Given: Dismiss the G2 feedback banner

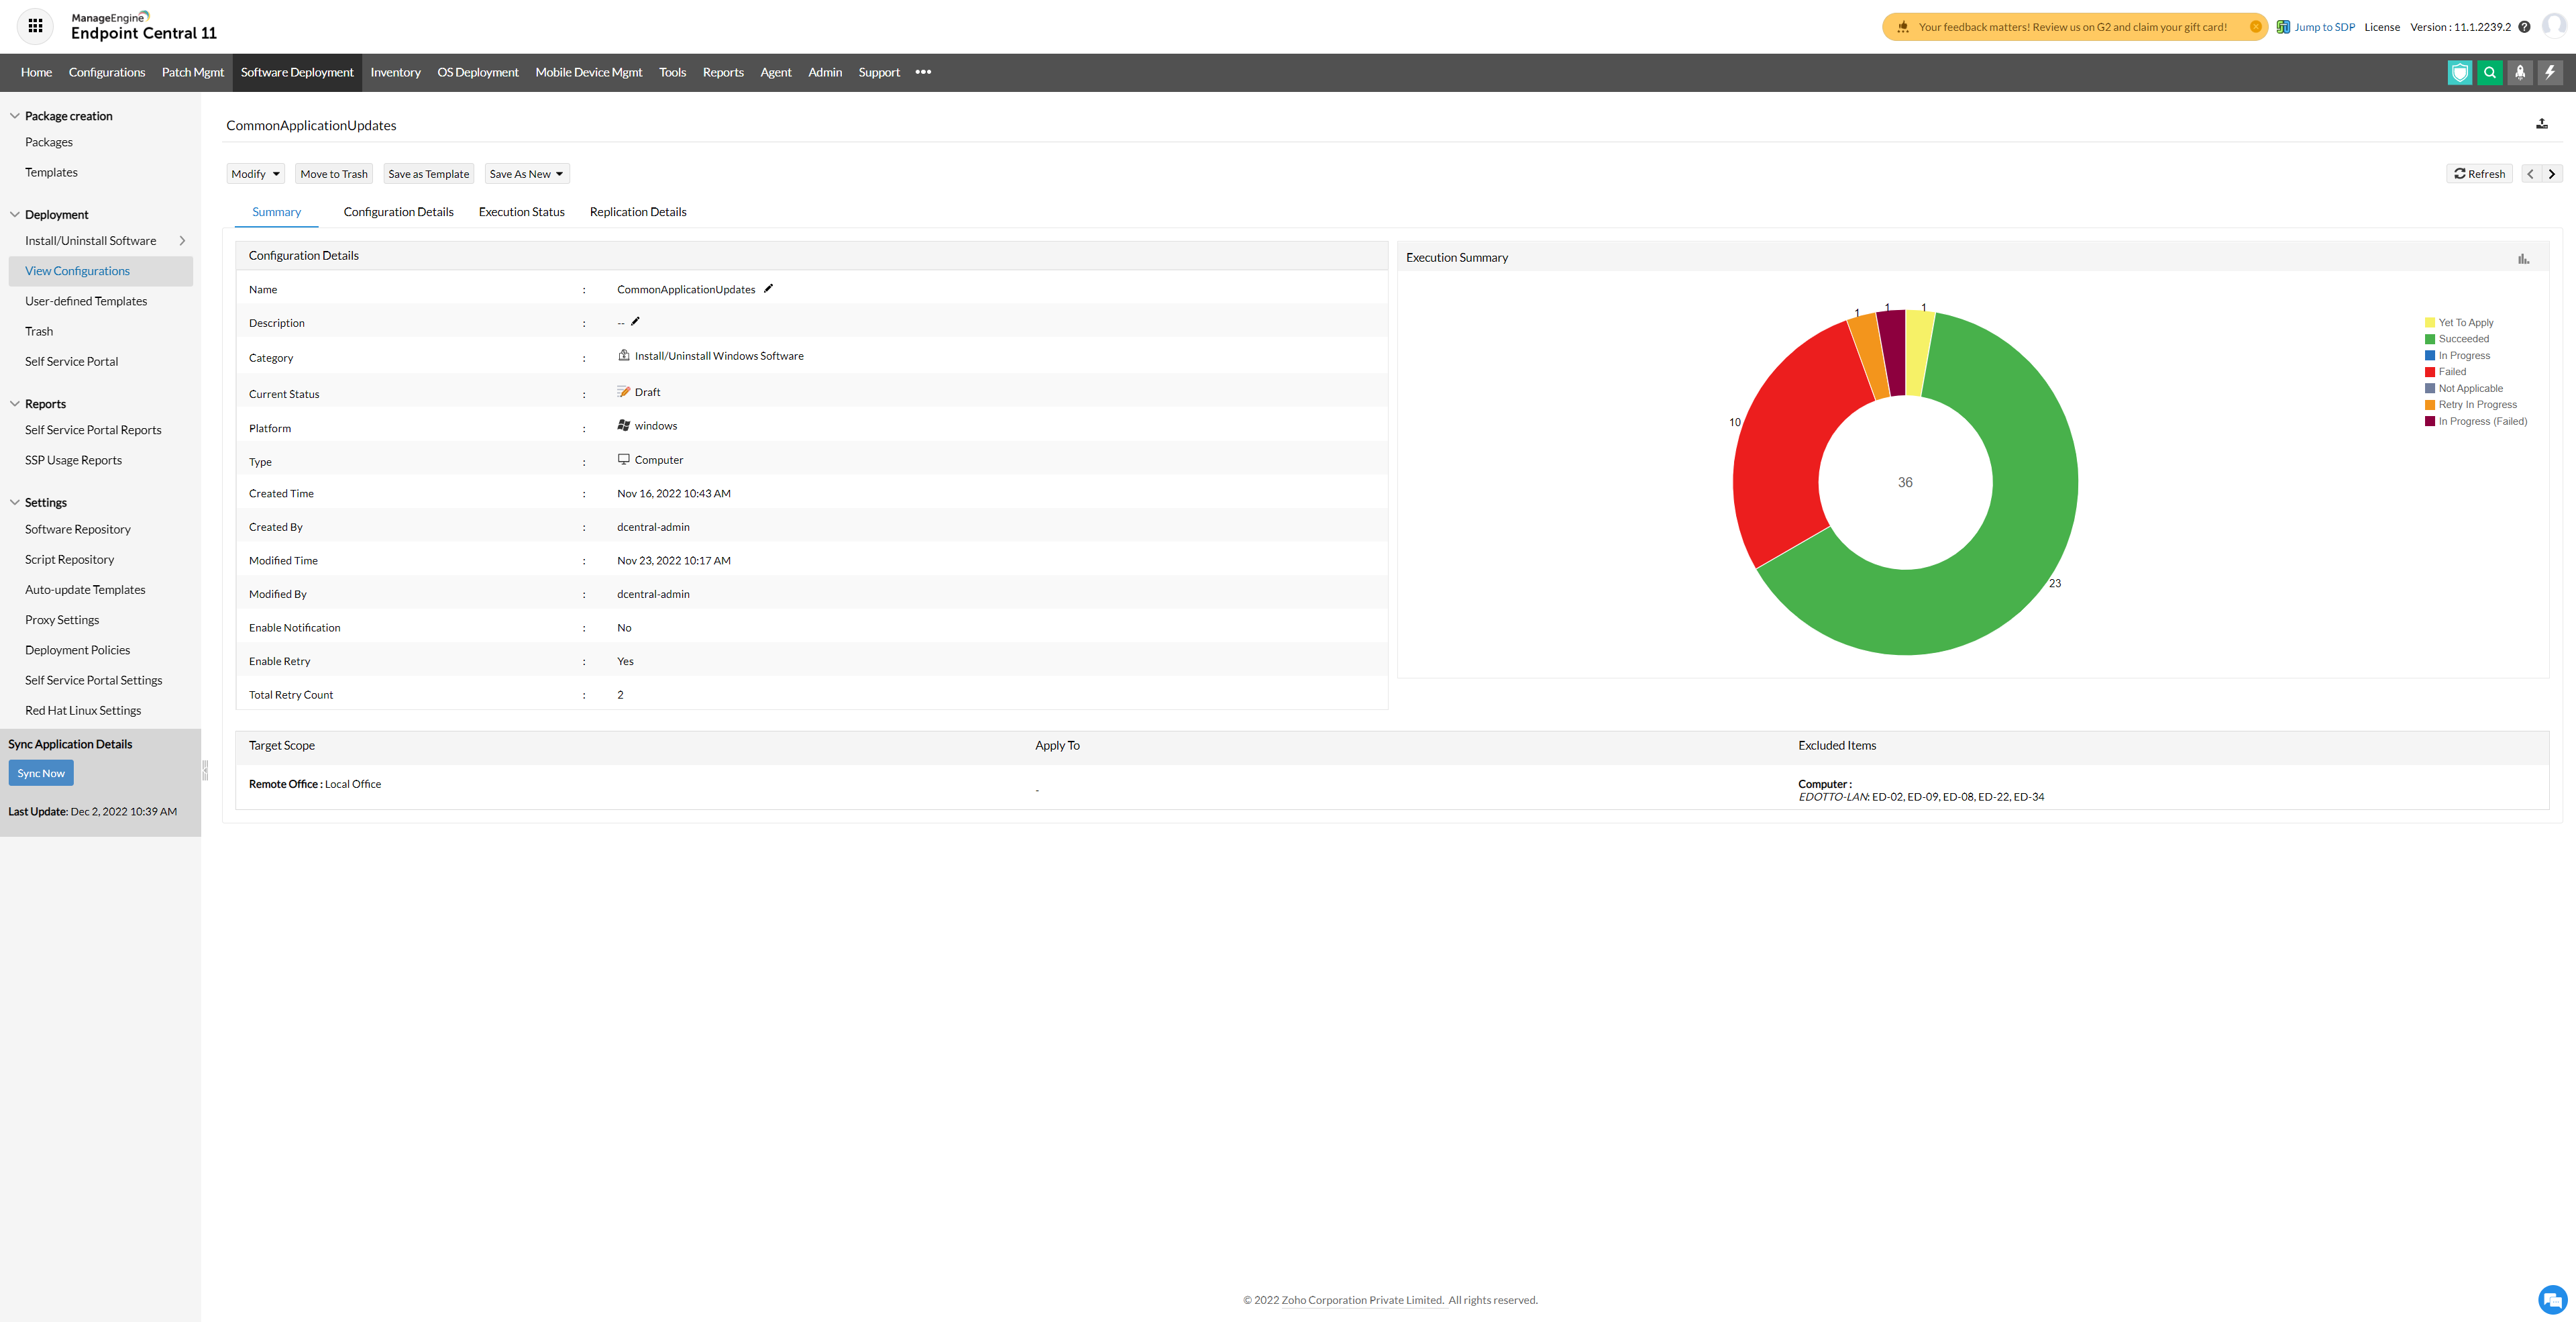Looking at the screenshot, I should click(2255, 27).
